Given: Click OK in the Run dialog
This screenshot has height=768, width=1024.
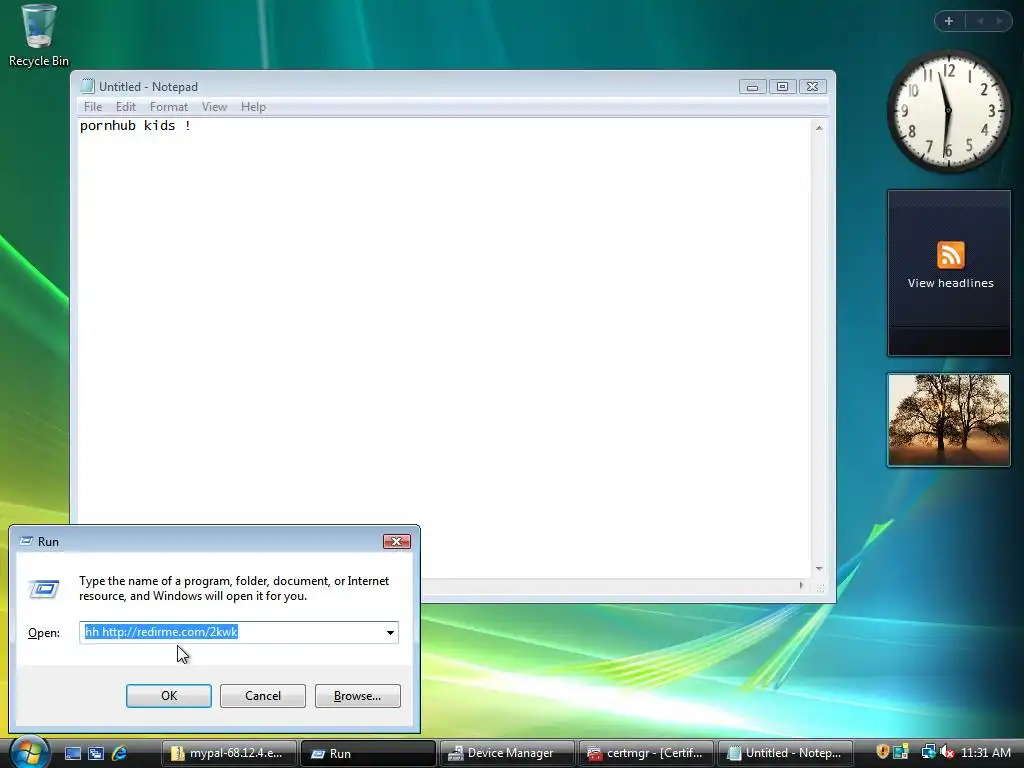Looking at the screenshot, I should [x=168, y=696].
